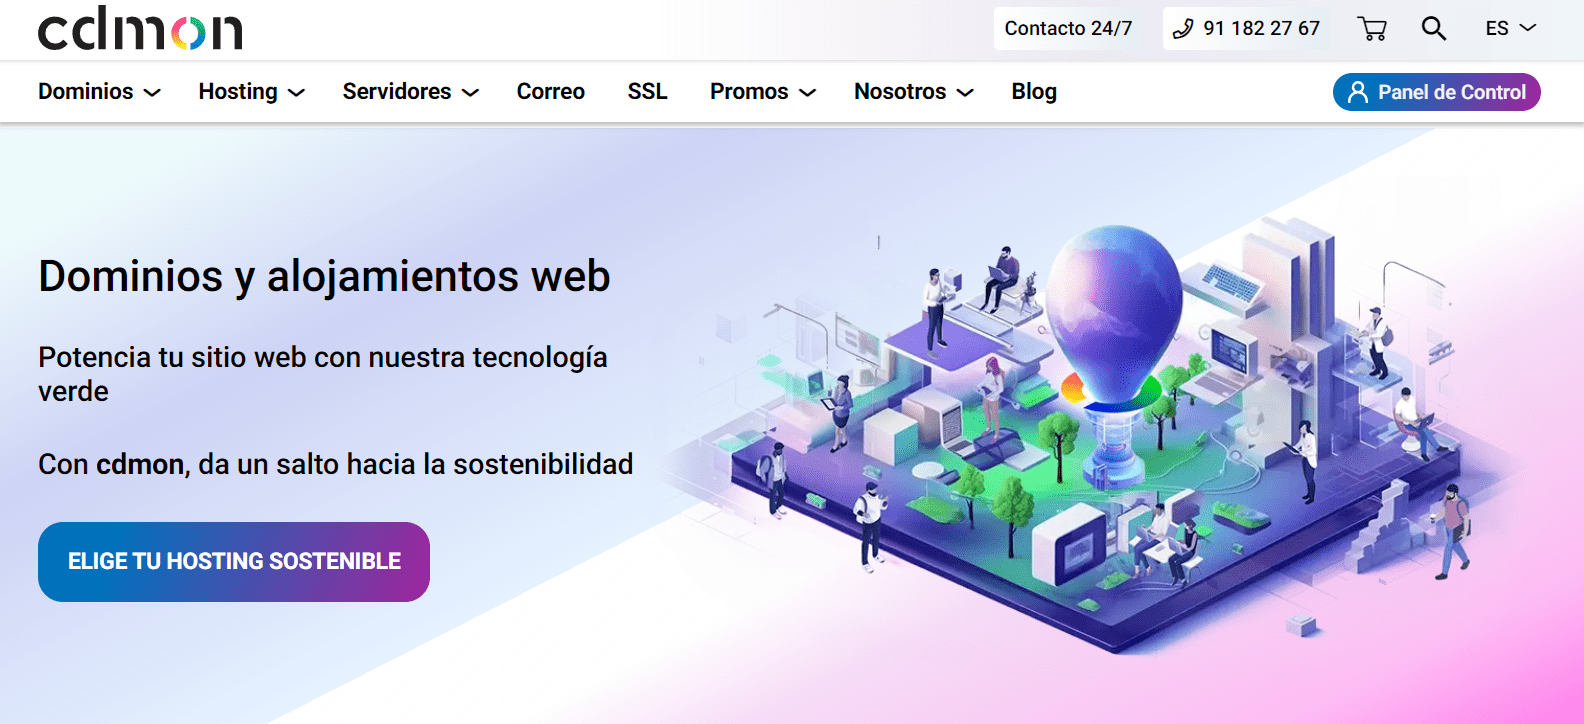
Task: Click the cdmon logo
Action: (140, 30)
